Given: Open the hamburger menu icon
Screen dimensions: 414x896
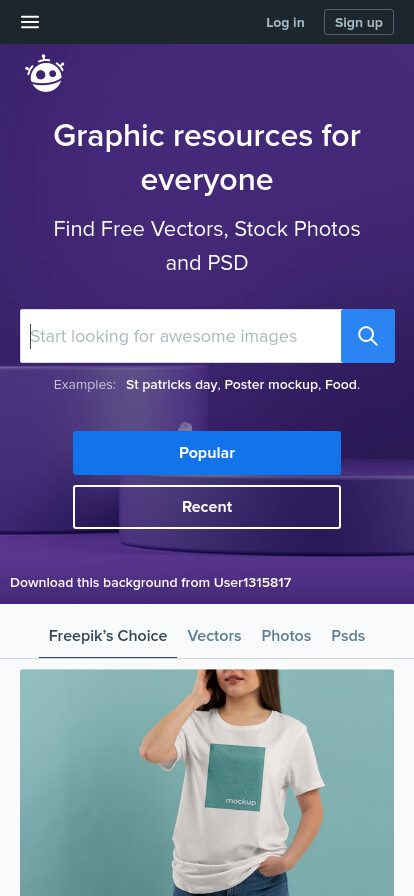Looking at the screenshot, I should (30, 22).
